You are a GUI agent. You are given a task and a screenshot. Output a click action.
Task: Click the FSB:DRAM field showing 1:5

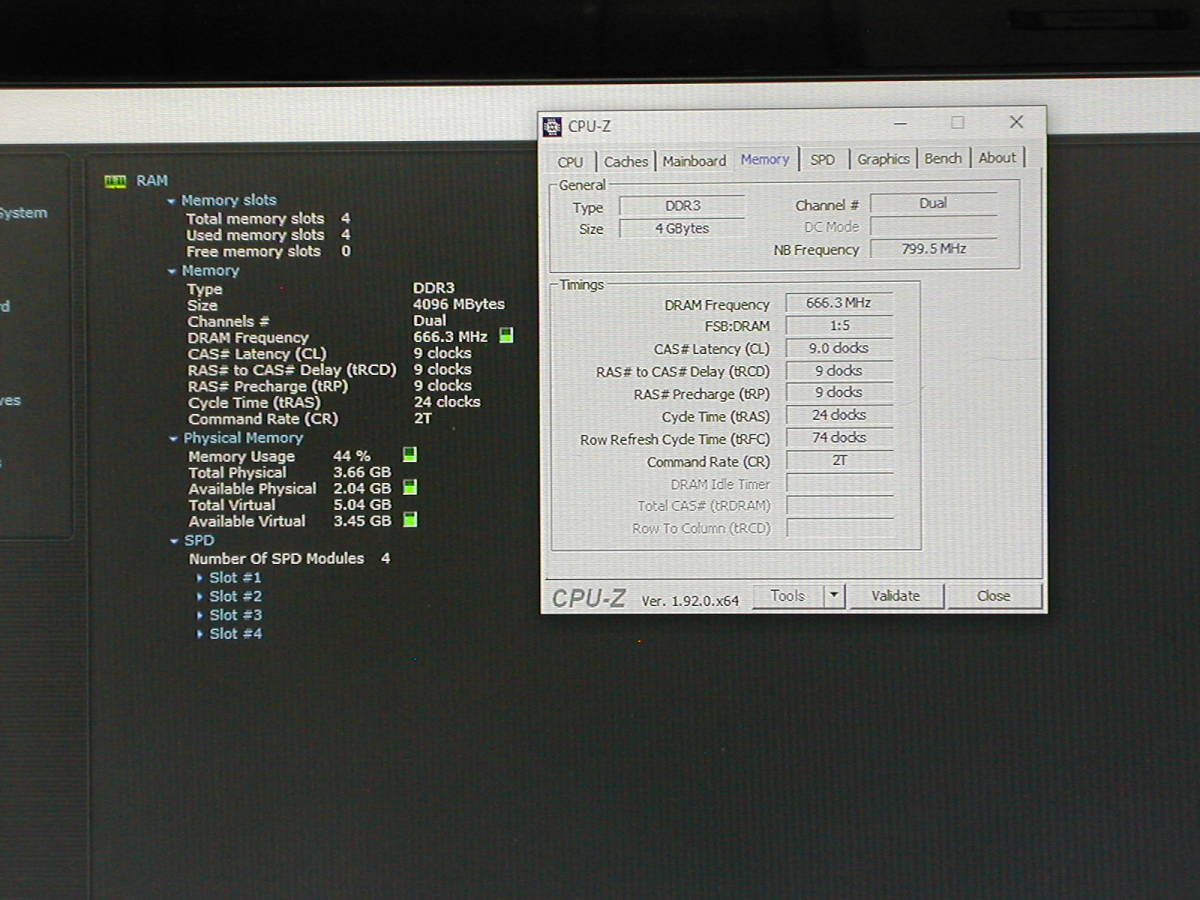(839, 326)
